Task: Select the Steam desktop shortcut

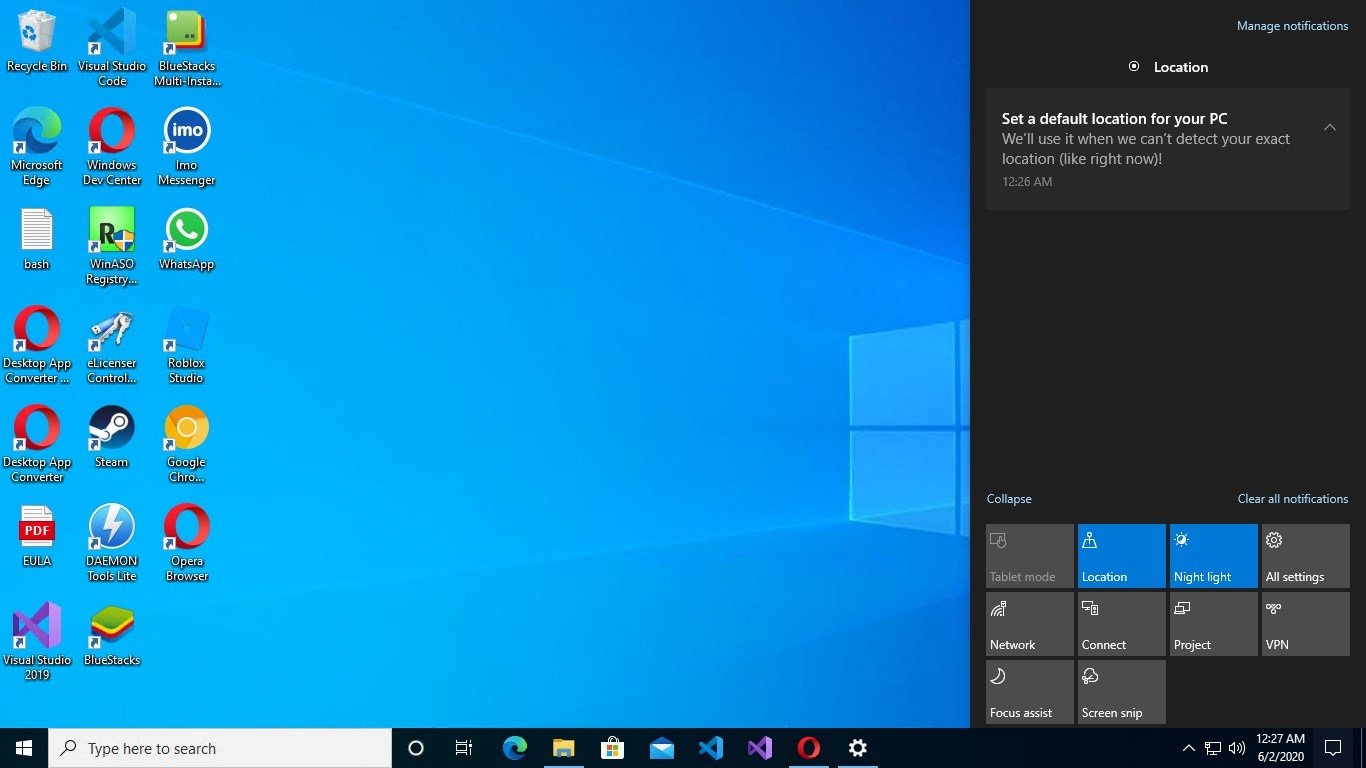Action: coord(112,437)
